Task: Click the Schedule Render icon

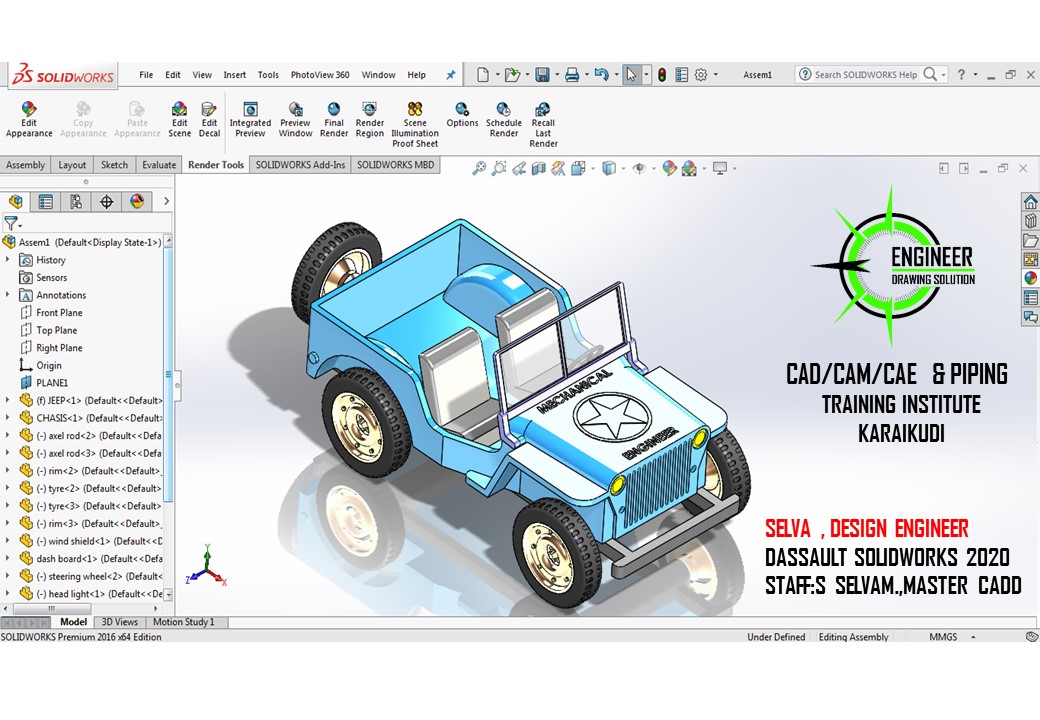Action: pos(503,119)
